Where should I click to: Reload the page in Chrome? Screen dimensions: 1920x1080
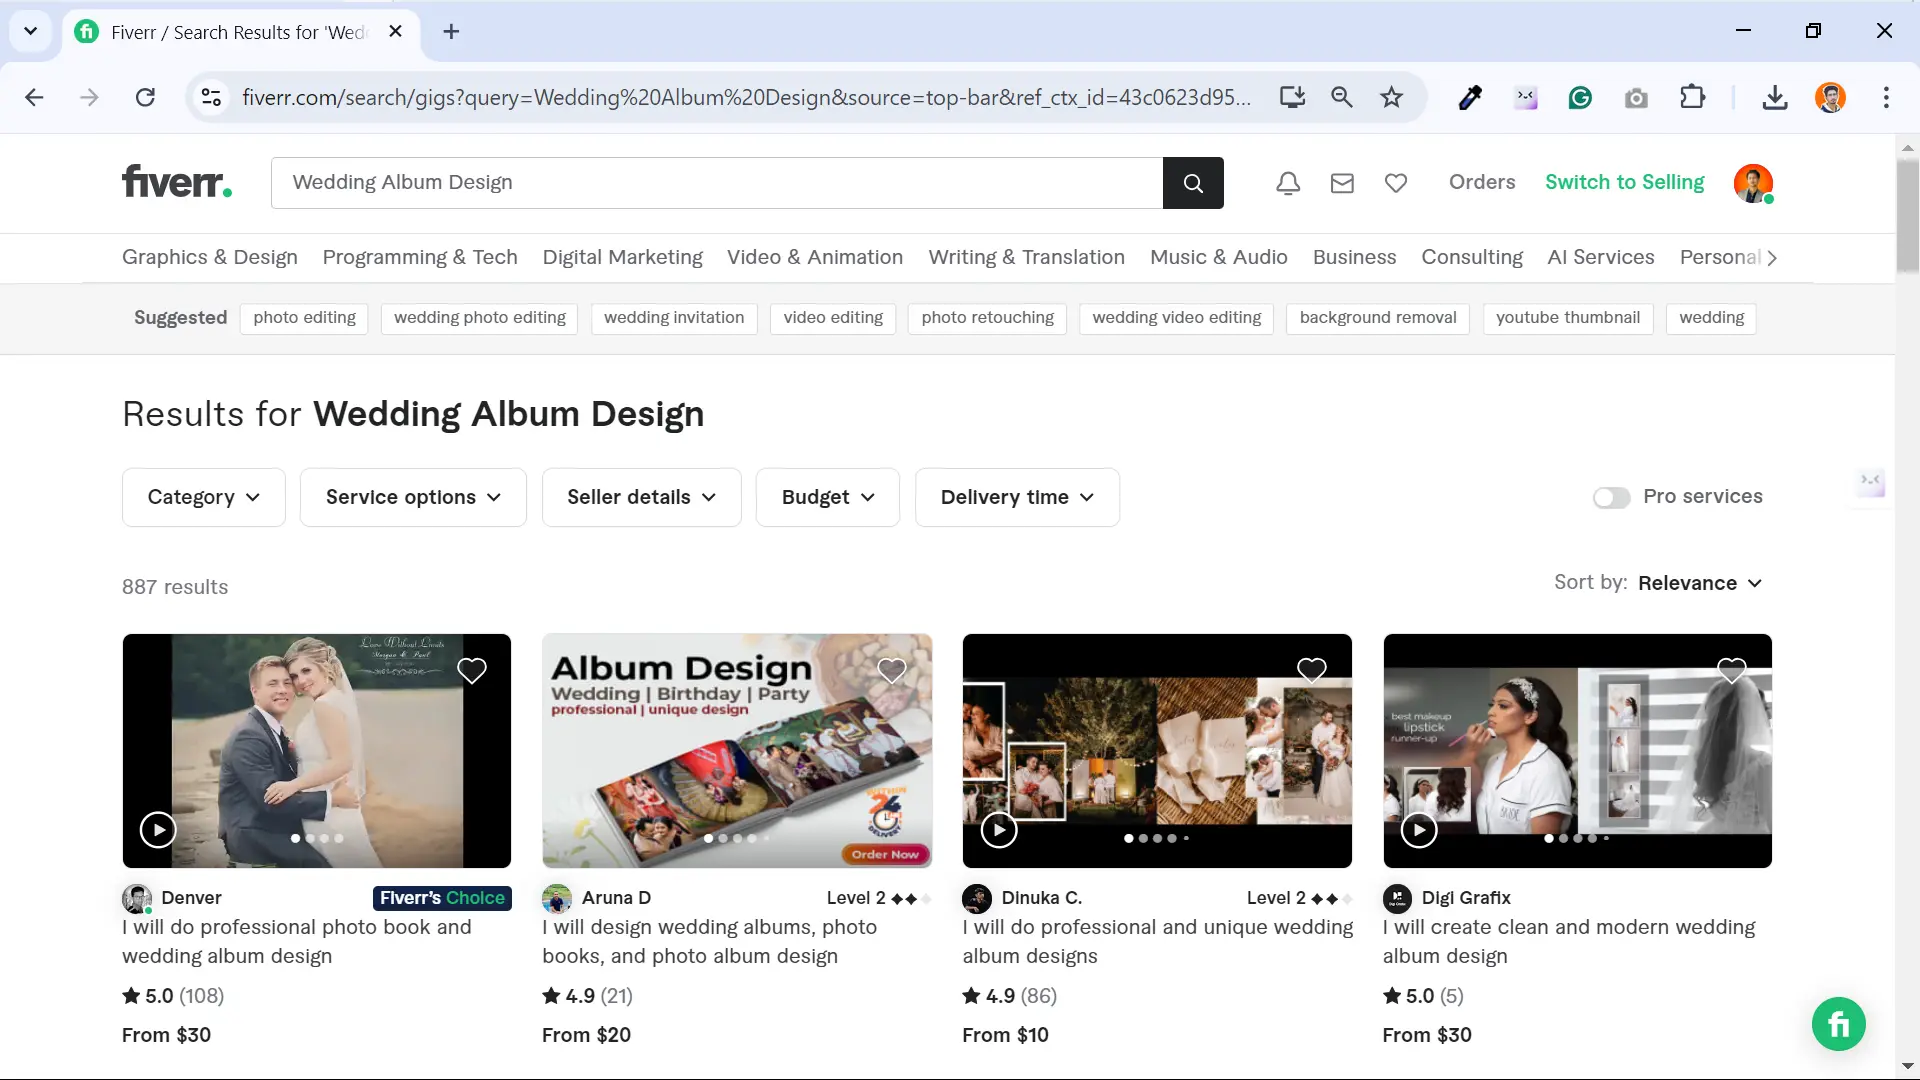click(145, 97)
